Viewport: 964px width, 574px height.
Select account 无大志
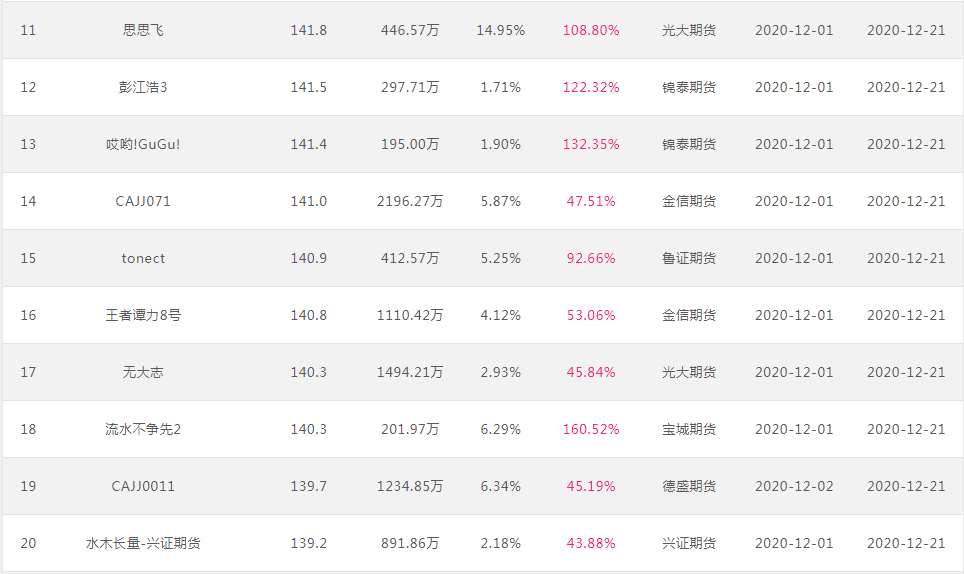click(x=143, y=372)
